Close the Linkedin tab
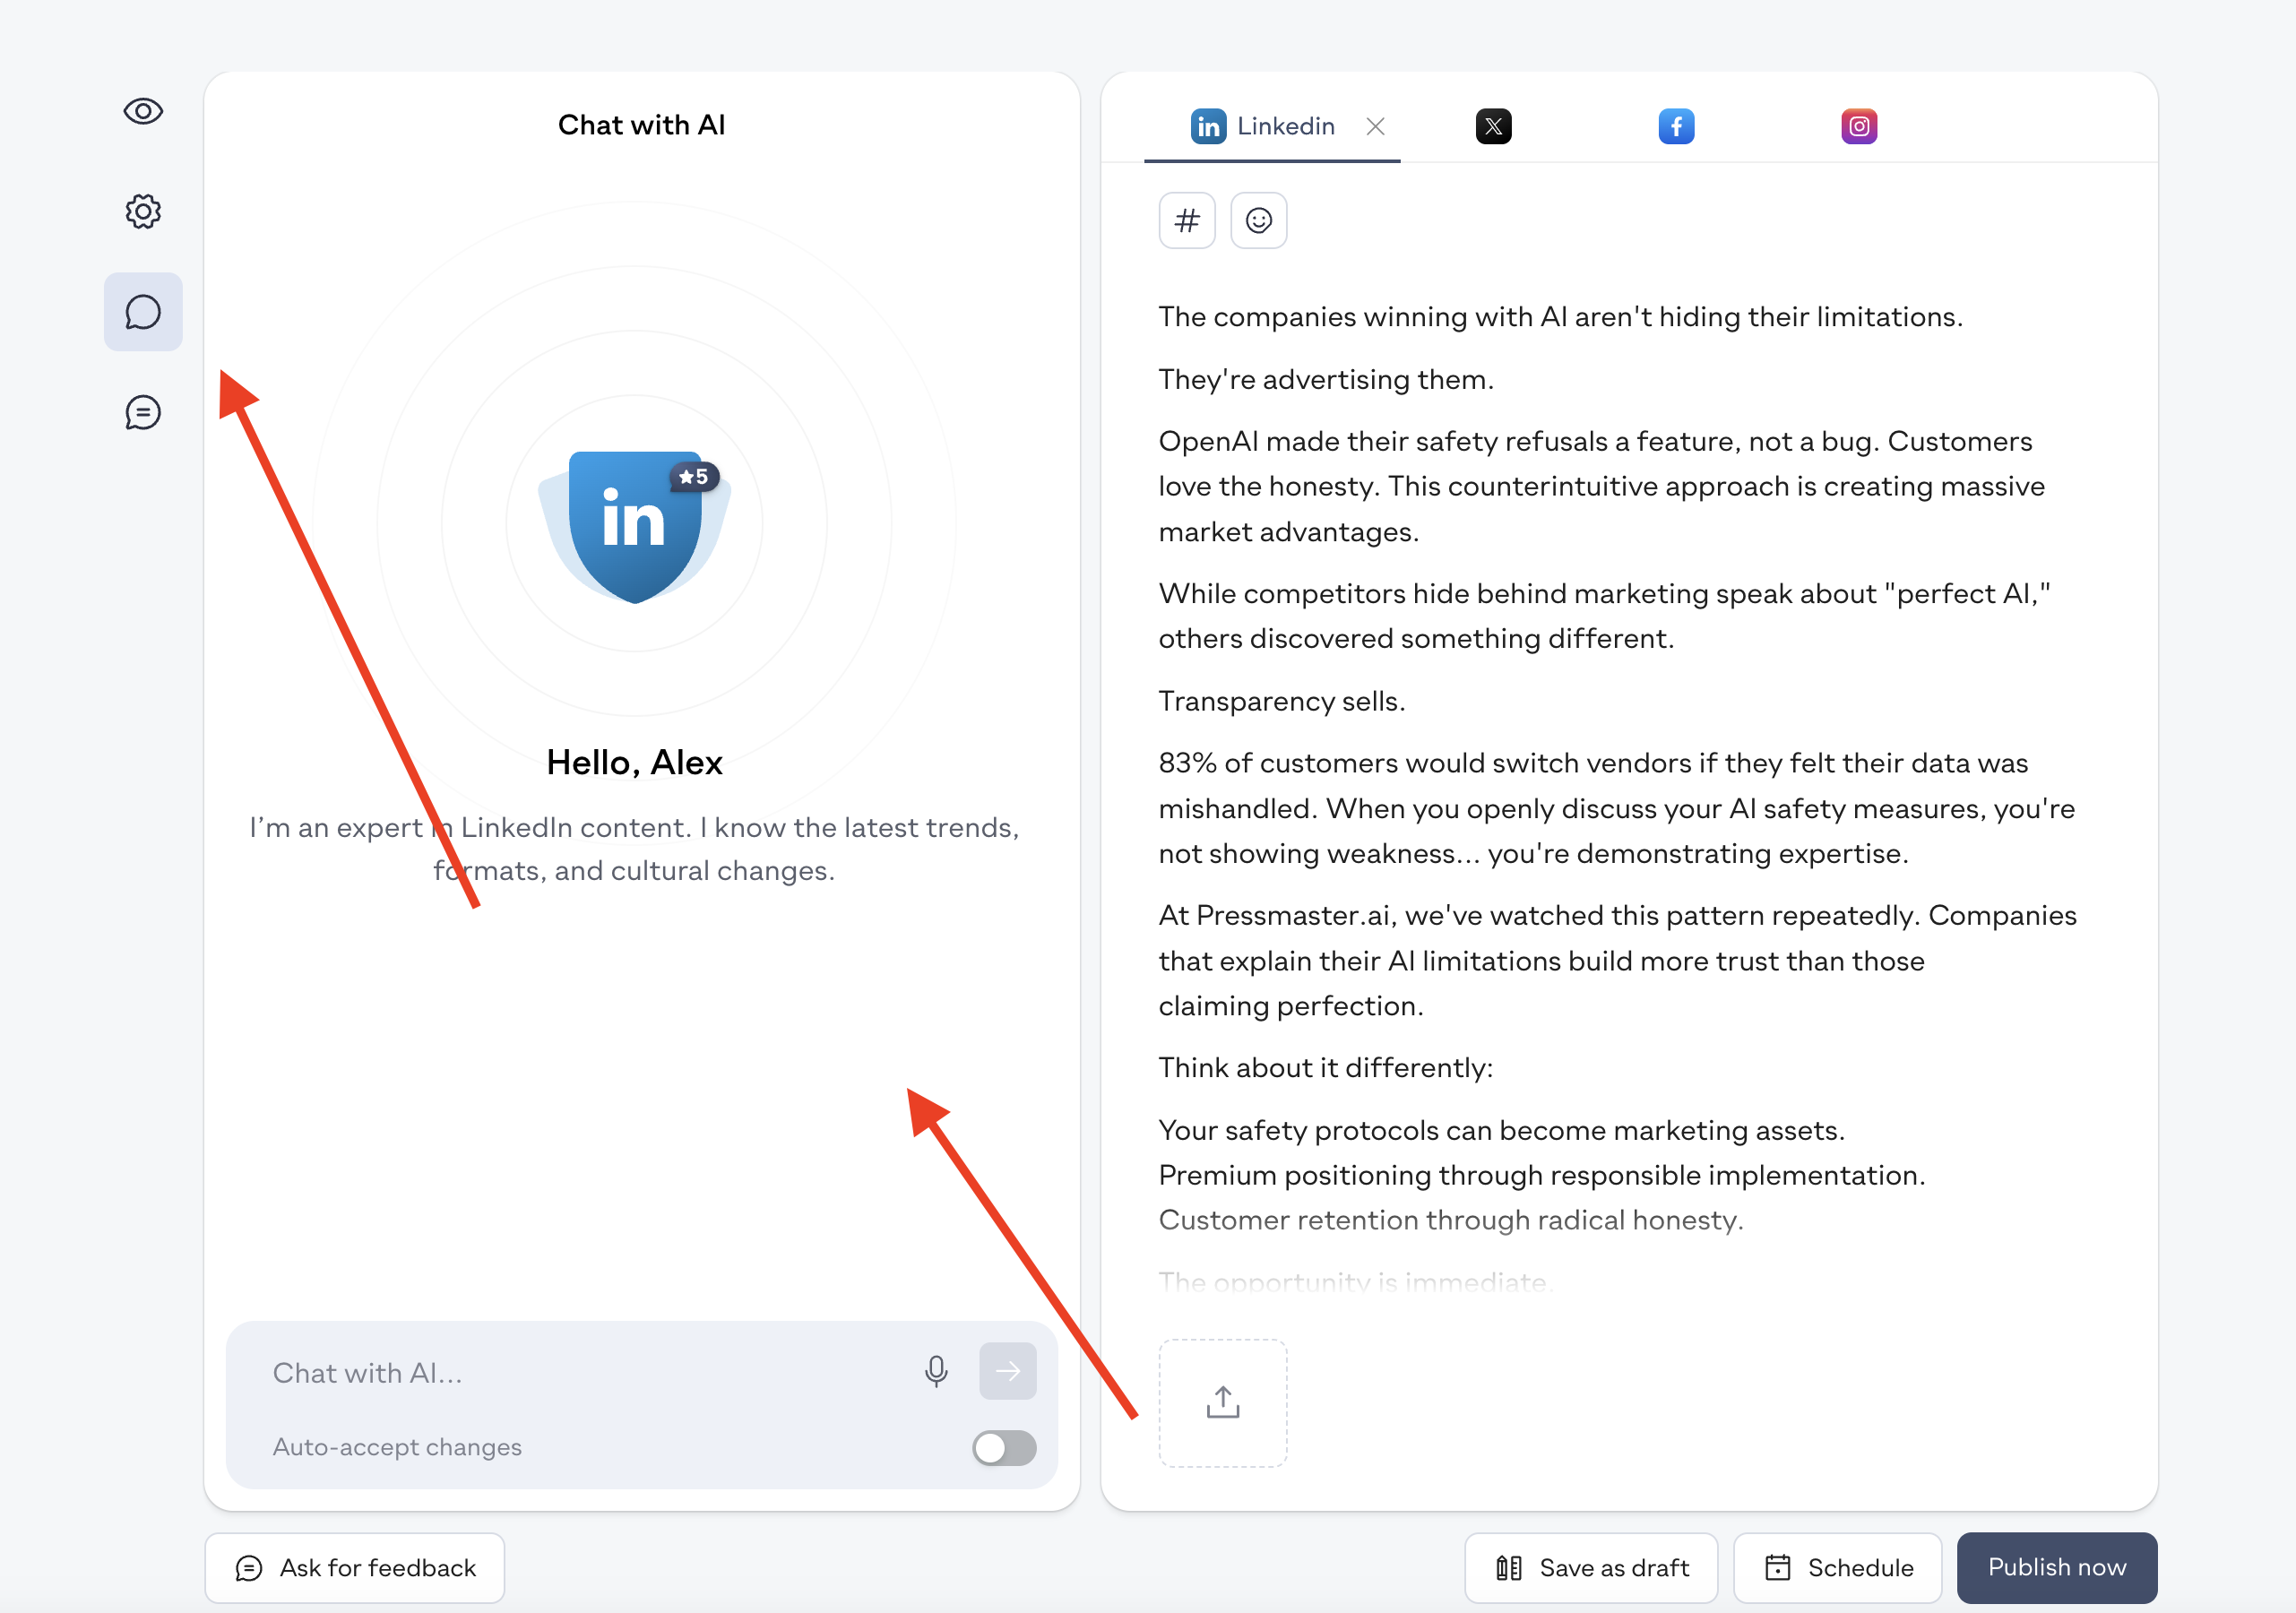This screenshot has height=1613, width=2296. coord(1375,126)
